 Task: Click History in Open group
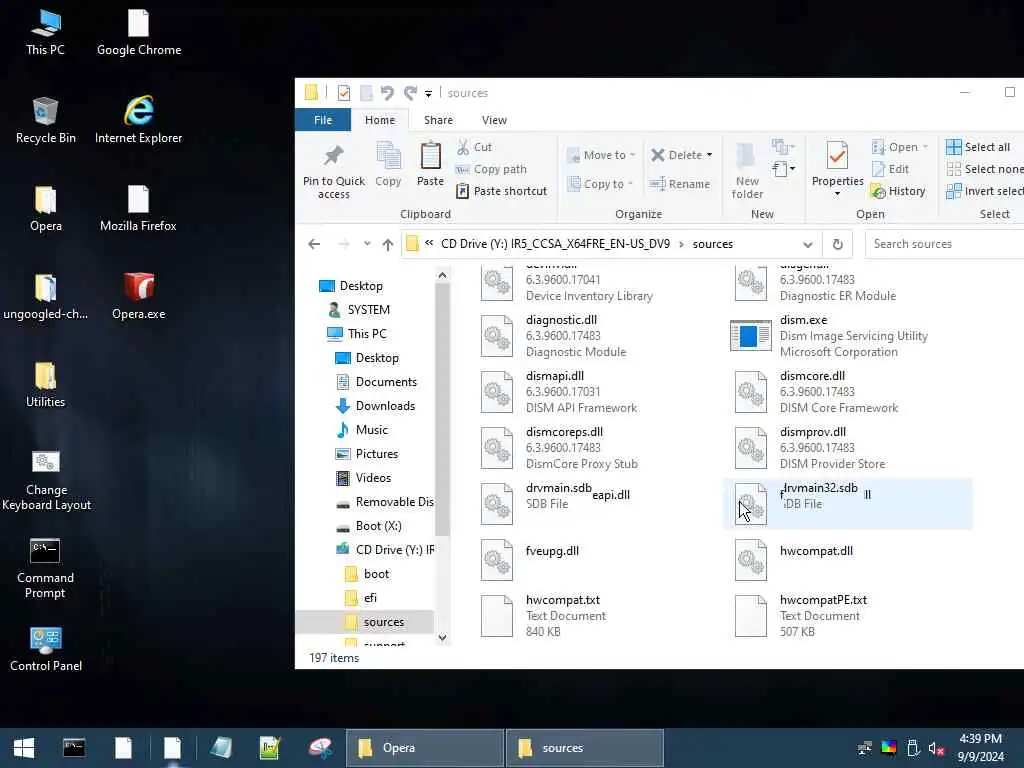(x=899, y=191)
